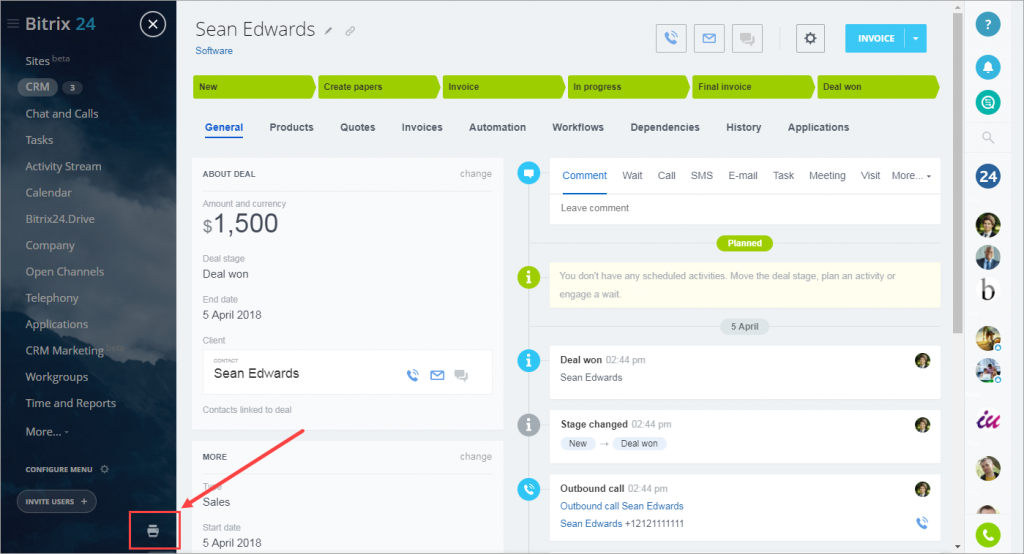Viewport: 1024px width, 554px height.
Task: Expand the INVOICE button dropdown arrow
Action: click(x=916, y=39)
